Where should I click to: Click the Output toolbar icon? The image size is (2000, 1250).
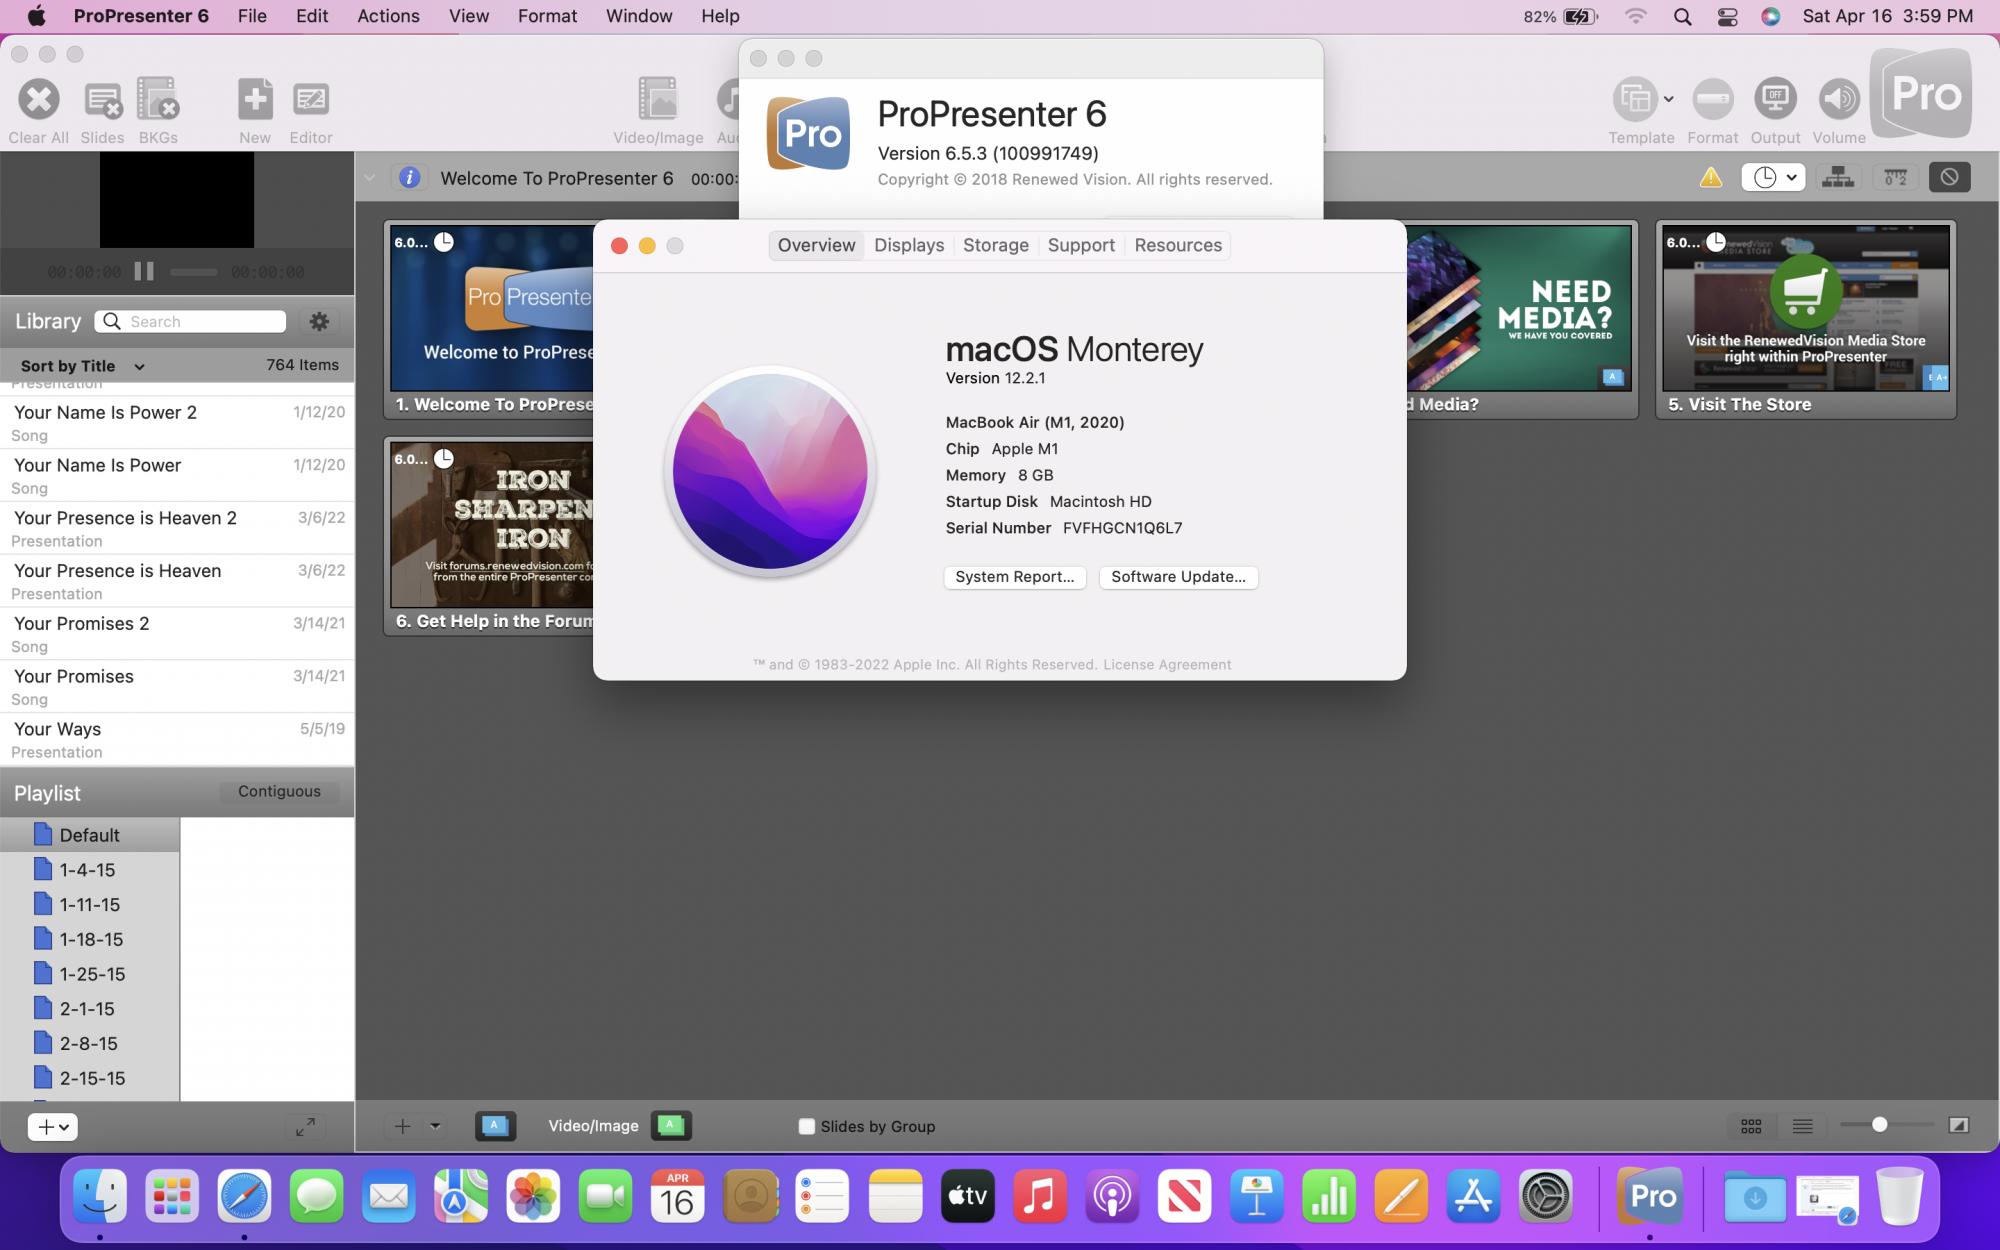(1775, 100)
